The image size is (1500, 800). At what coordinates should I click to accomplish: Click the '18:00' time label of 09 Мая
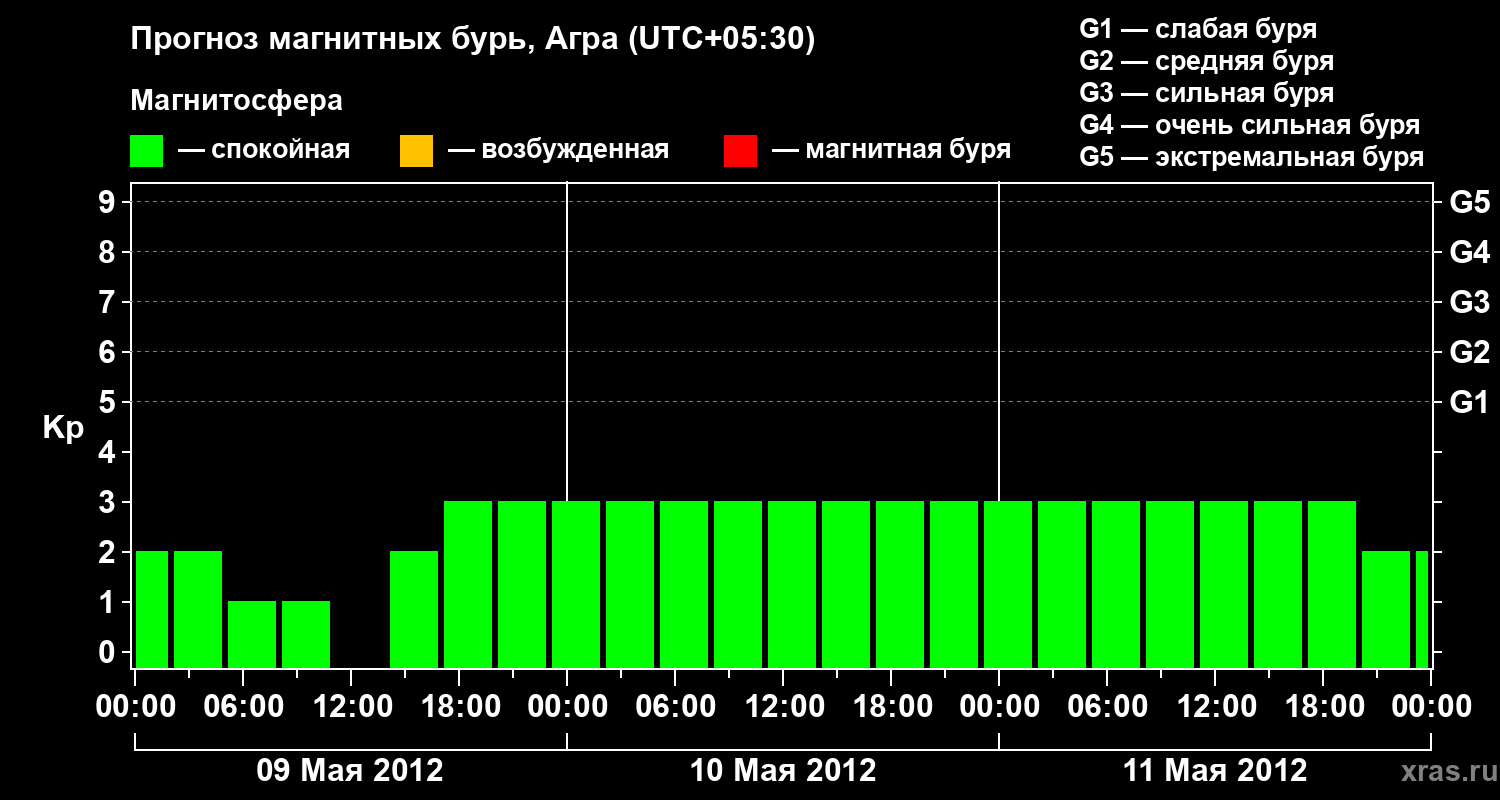point(459,707)
